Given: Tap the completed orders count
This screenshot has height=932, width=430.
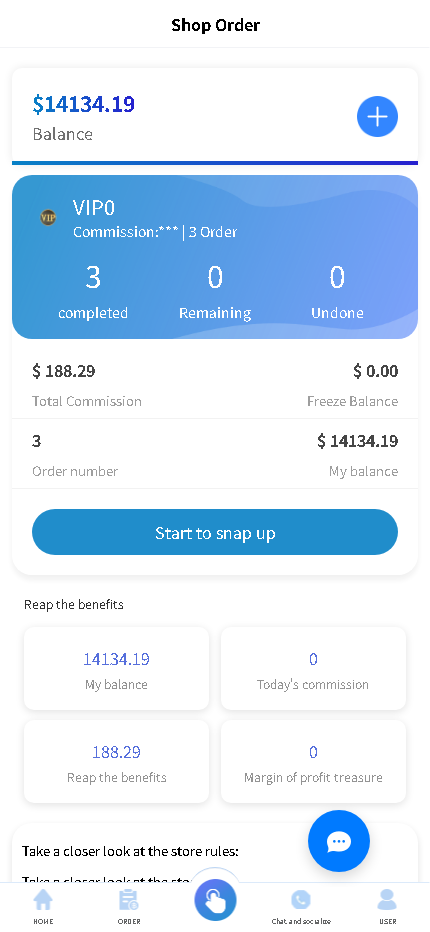Looking at the screenshot, I should (93, 278).
